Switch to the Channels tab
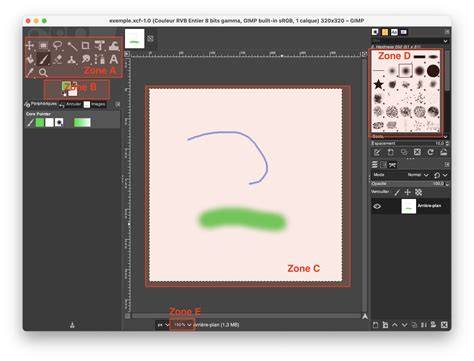Image resolution: width=474 pixels, height=361 pixels. tap(384, 165)
